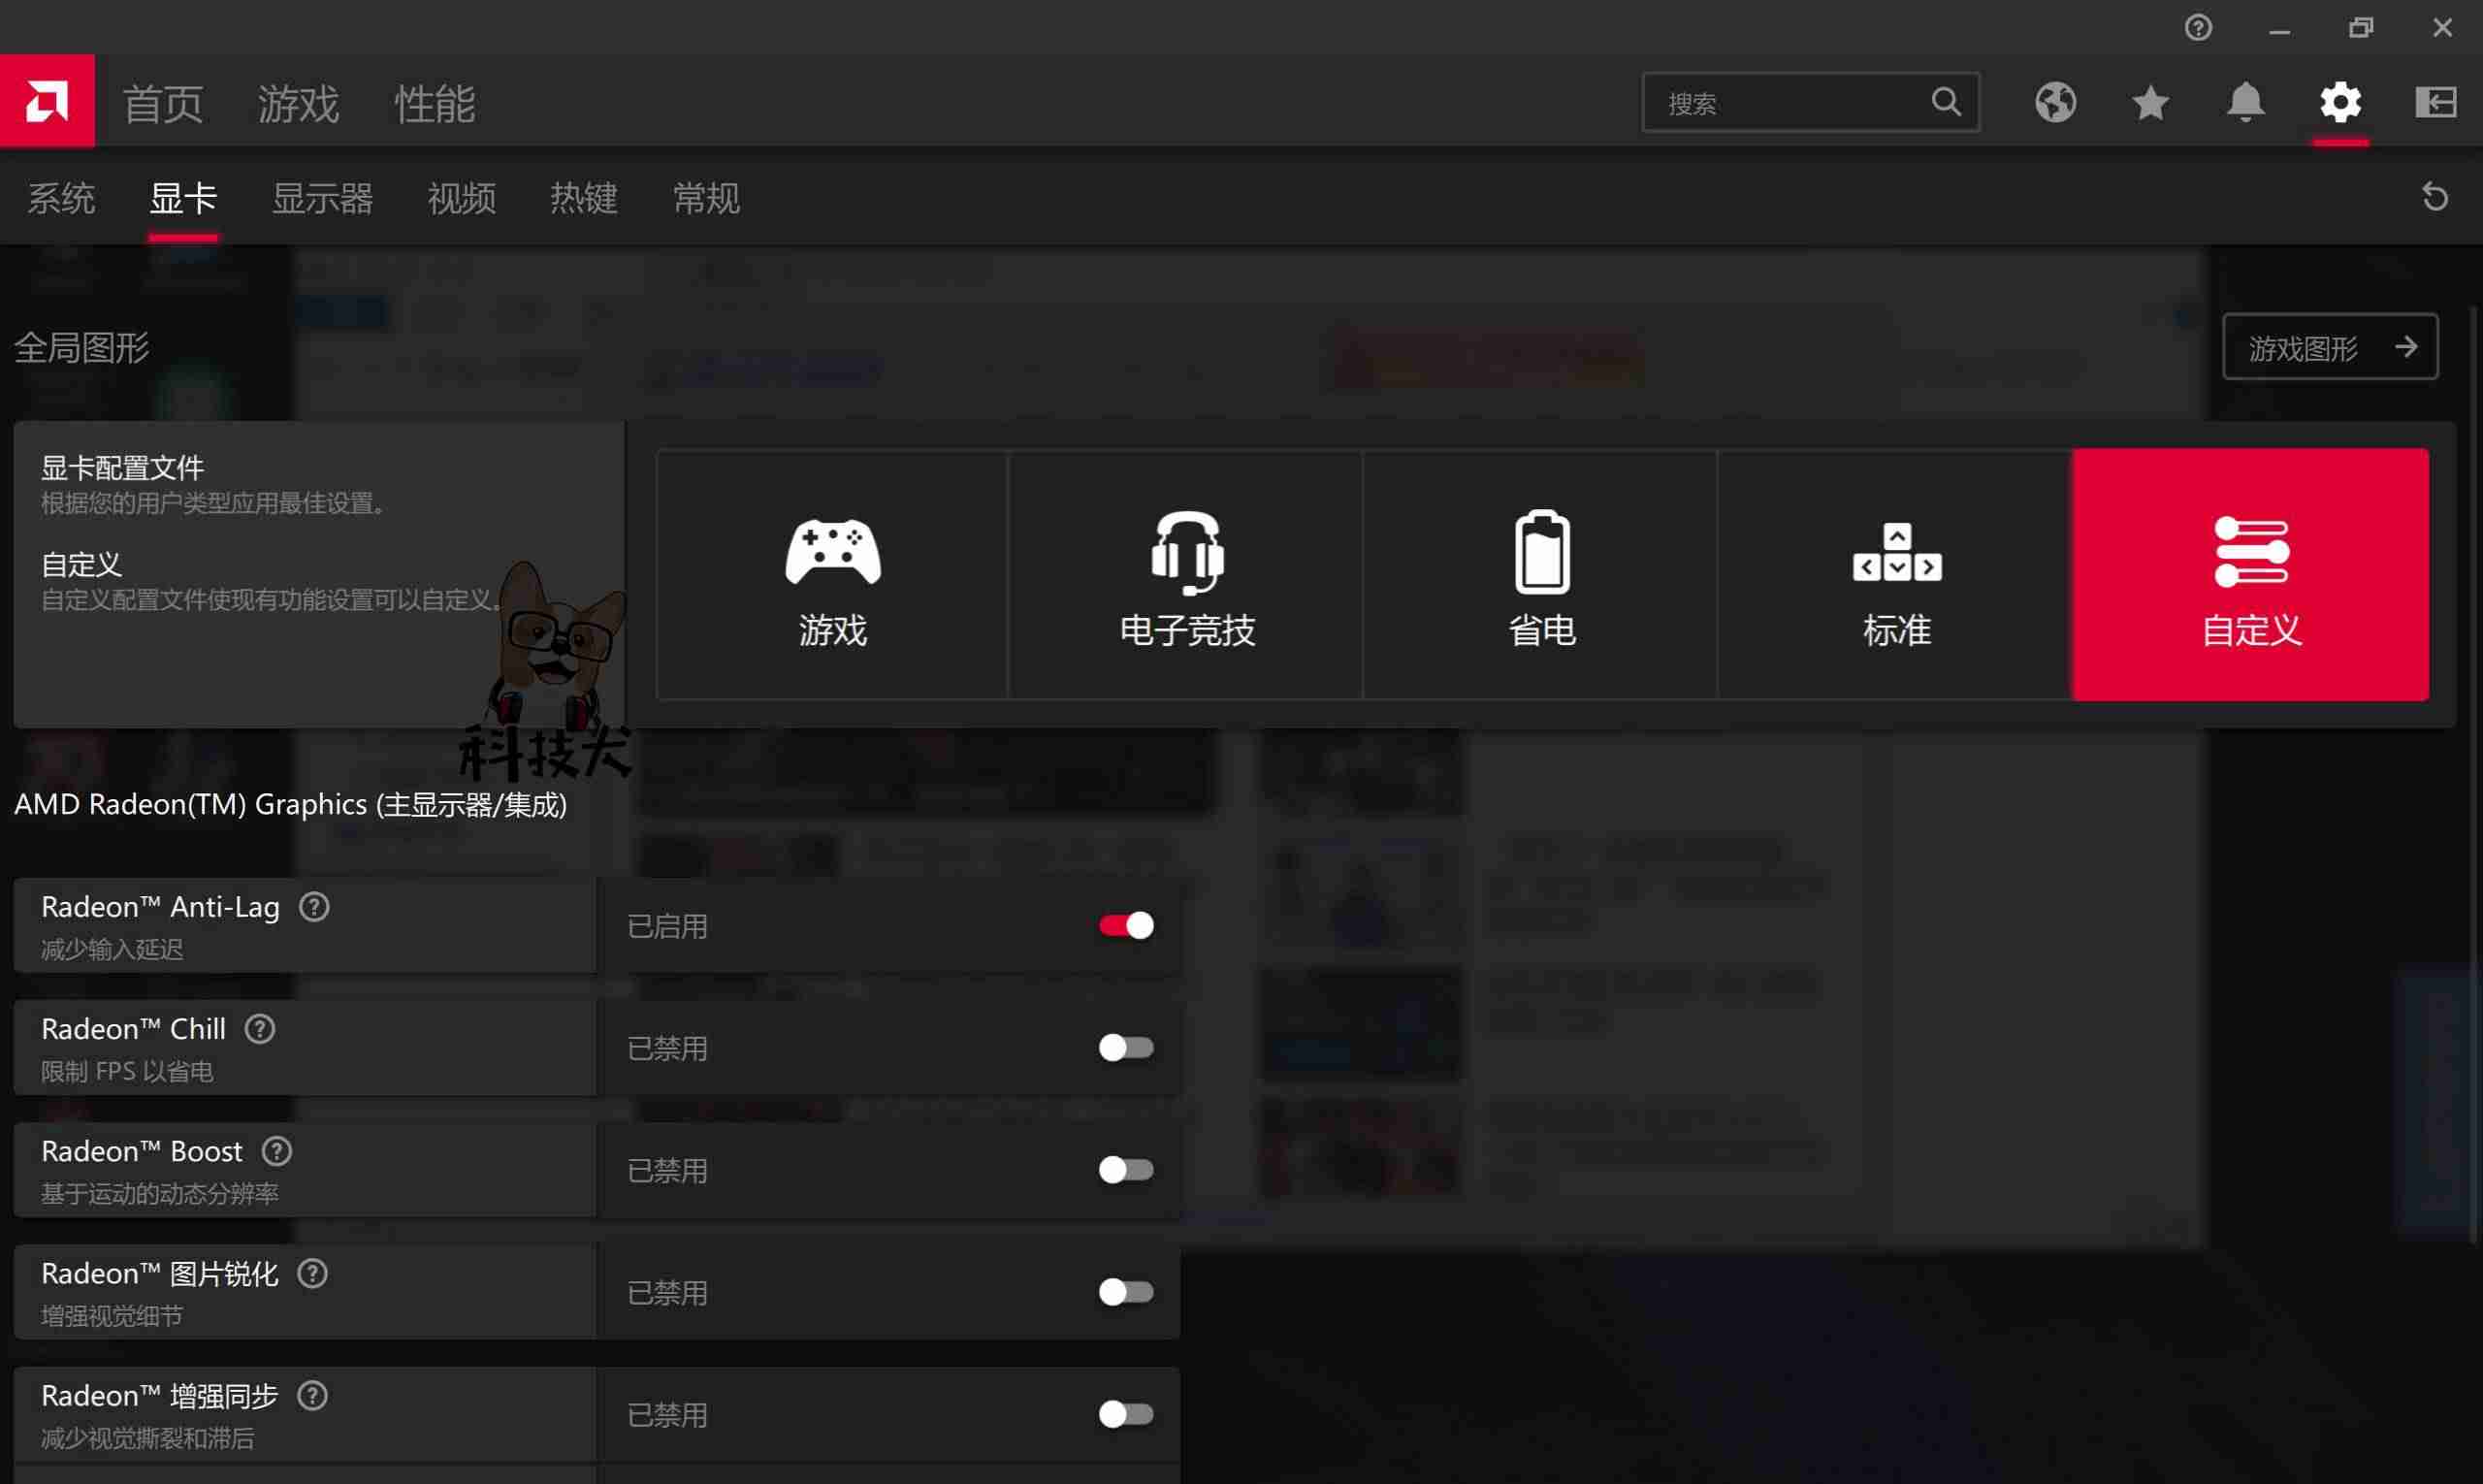Restore down the Radeon Software window
2483x1484 pixels.
pos(2360,28)
